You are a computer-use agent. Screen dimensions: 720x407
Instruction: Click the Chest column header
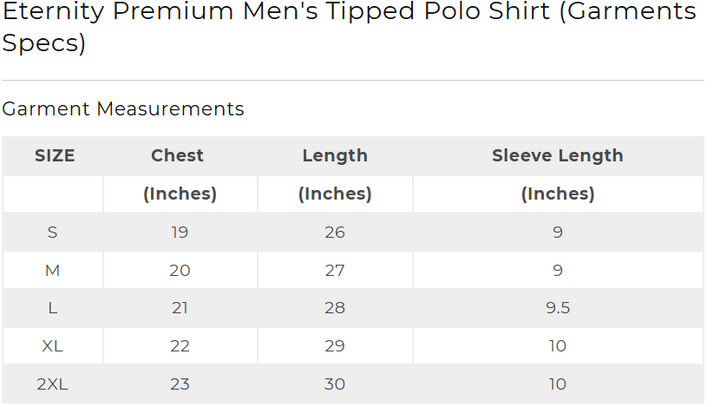(177, 156)
